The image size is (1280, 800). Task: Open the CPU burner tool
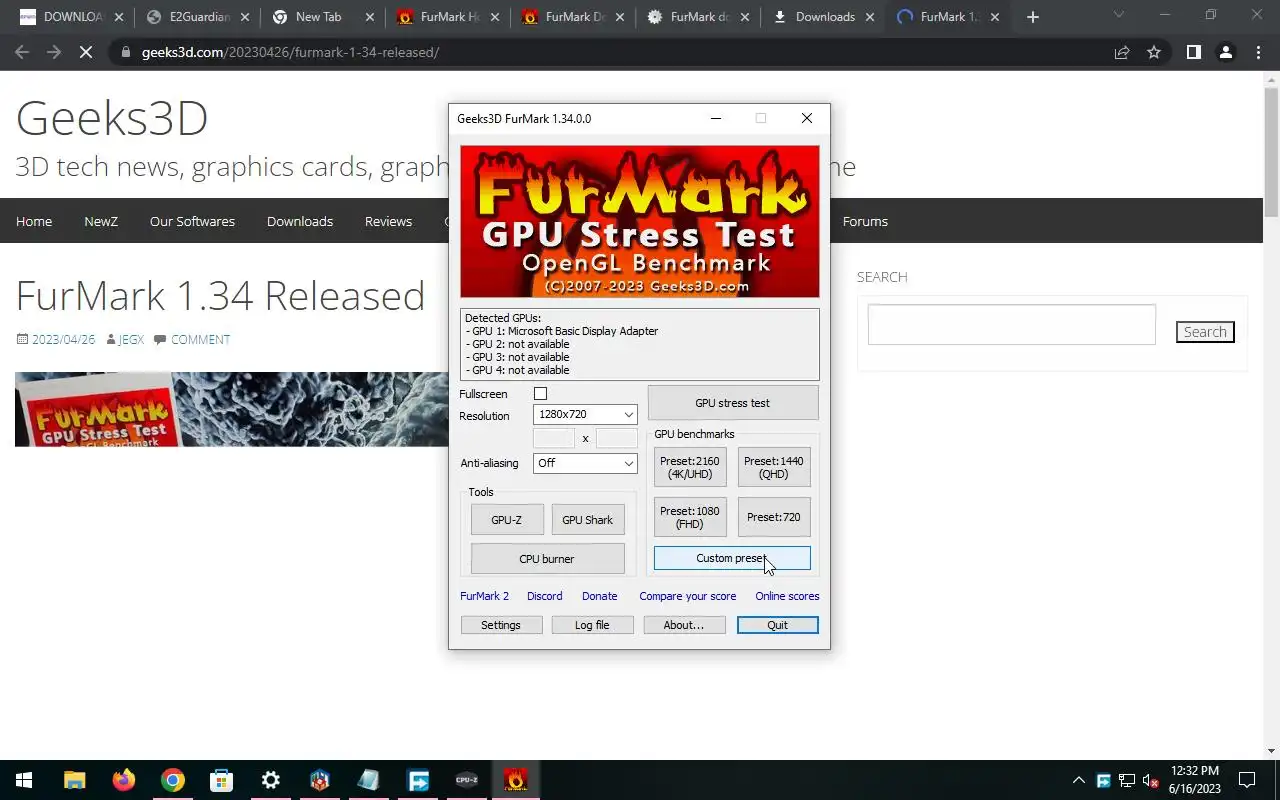pyautogui.click(x=548, y=559)
